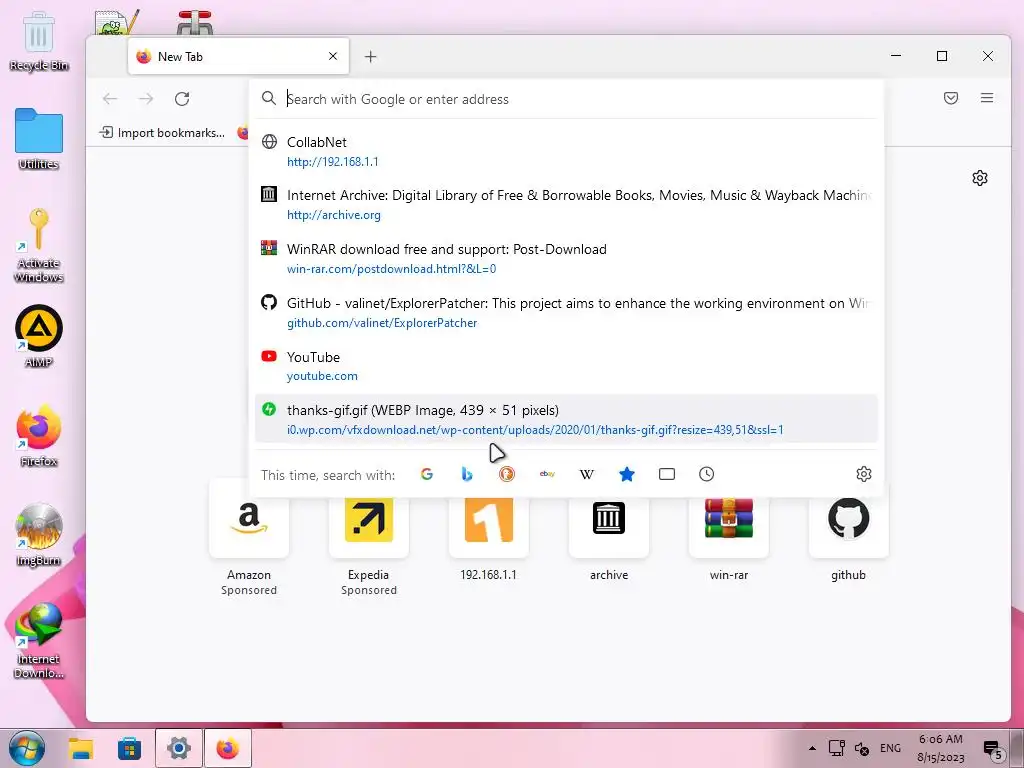Viewport: 1024px width, 768px height.
Task: Search this time with eBay icon
Action: click(x=547, y=474)
